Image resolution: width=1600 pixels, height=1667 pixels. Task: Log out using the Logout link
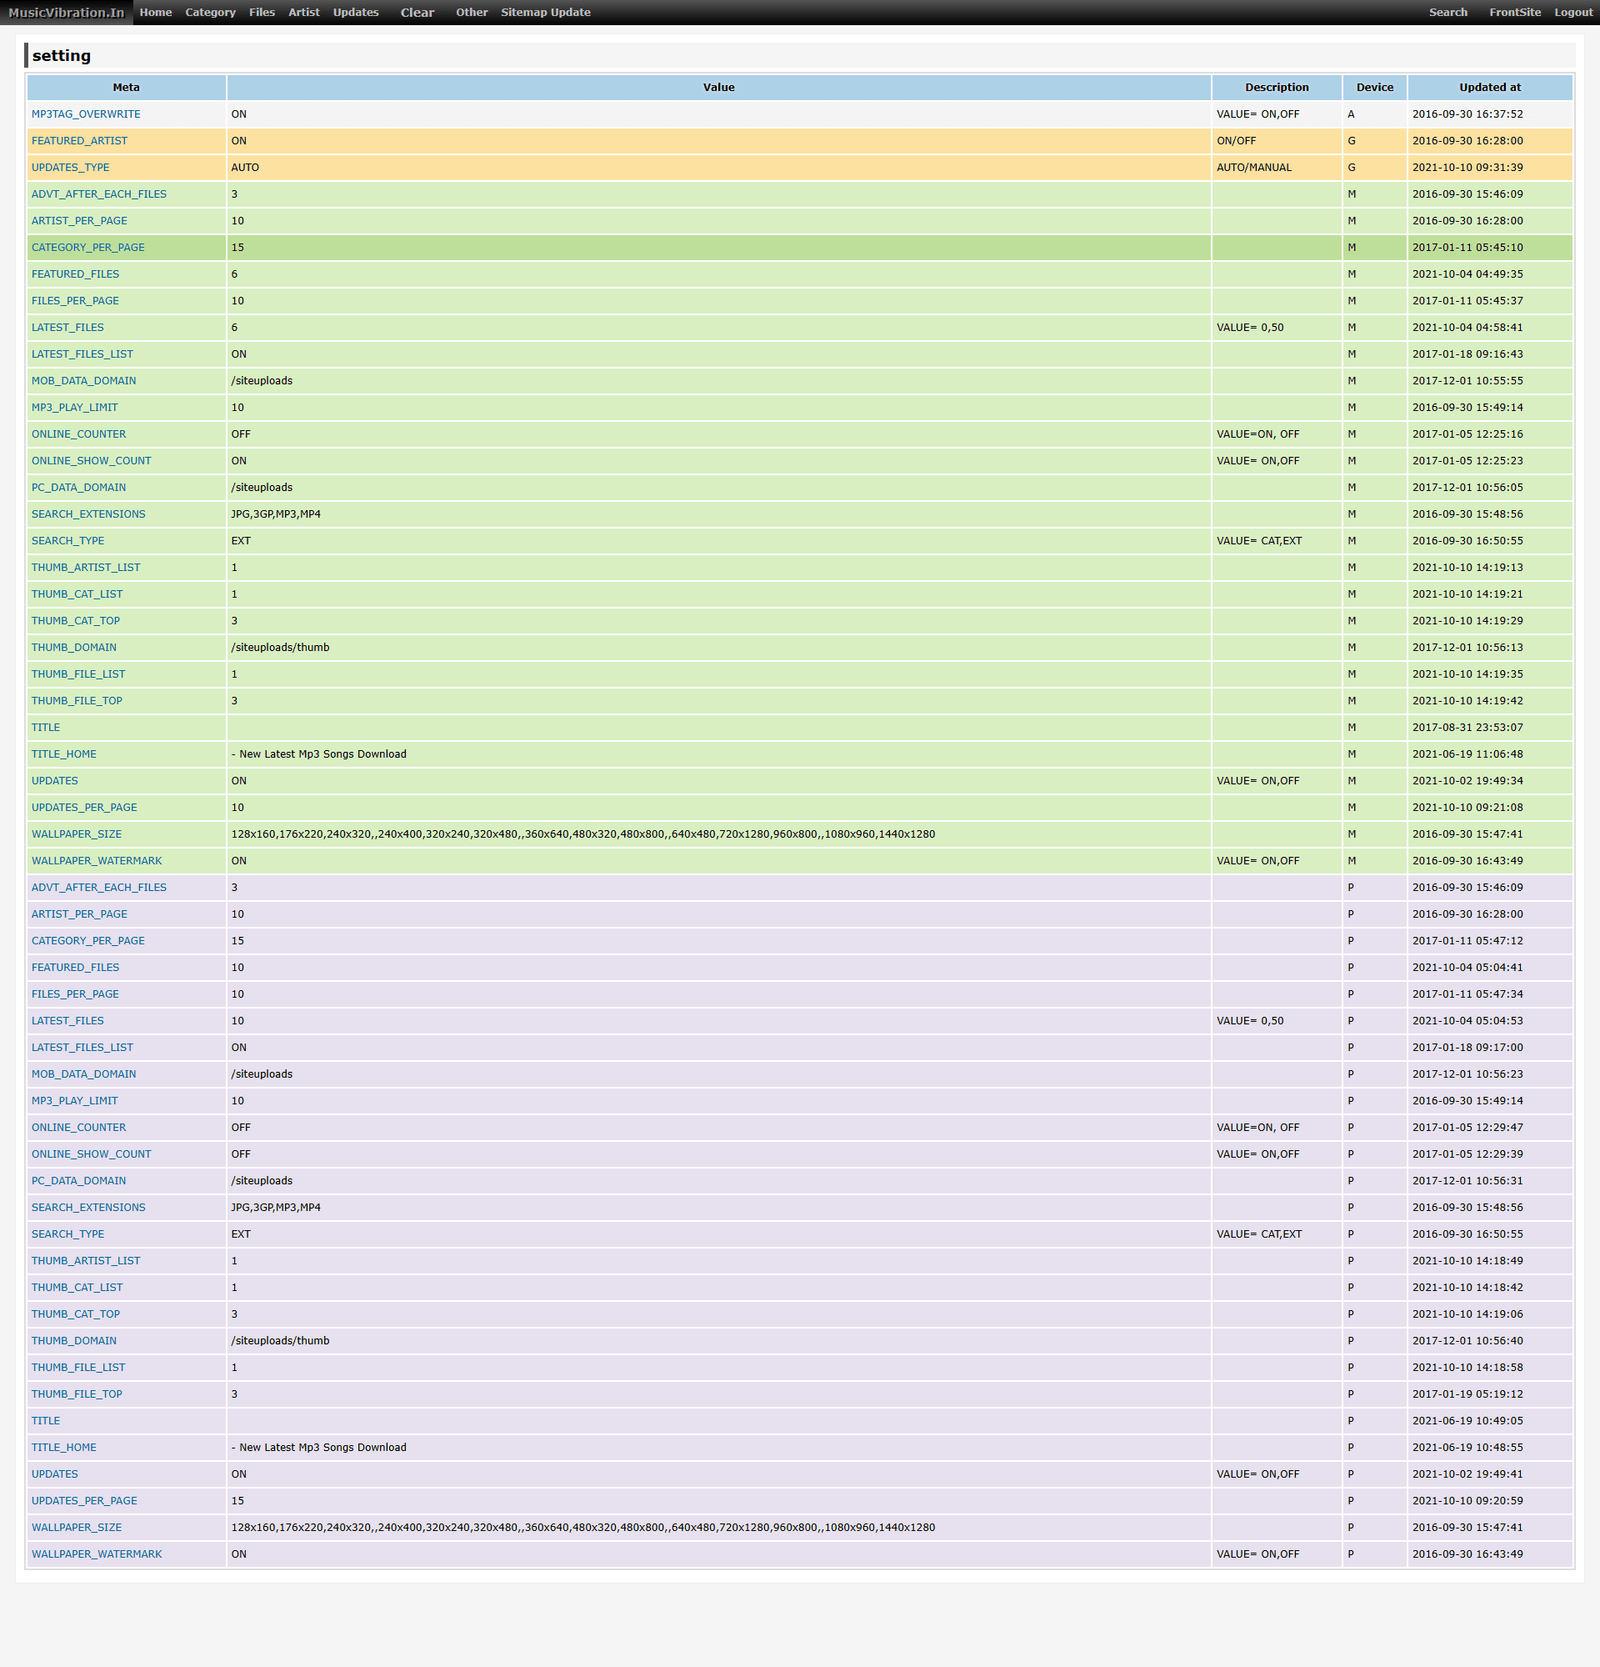(1572, 13)
